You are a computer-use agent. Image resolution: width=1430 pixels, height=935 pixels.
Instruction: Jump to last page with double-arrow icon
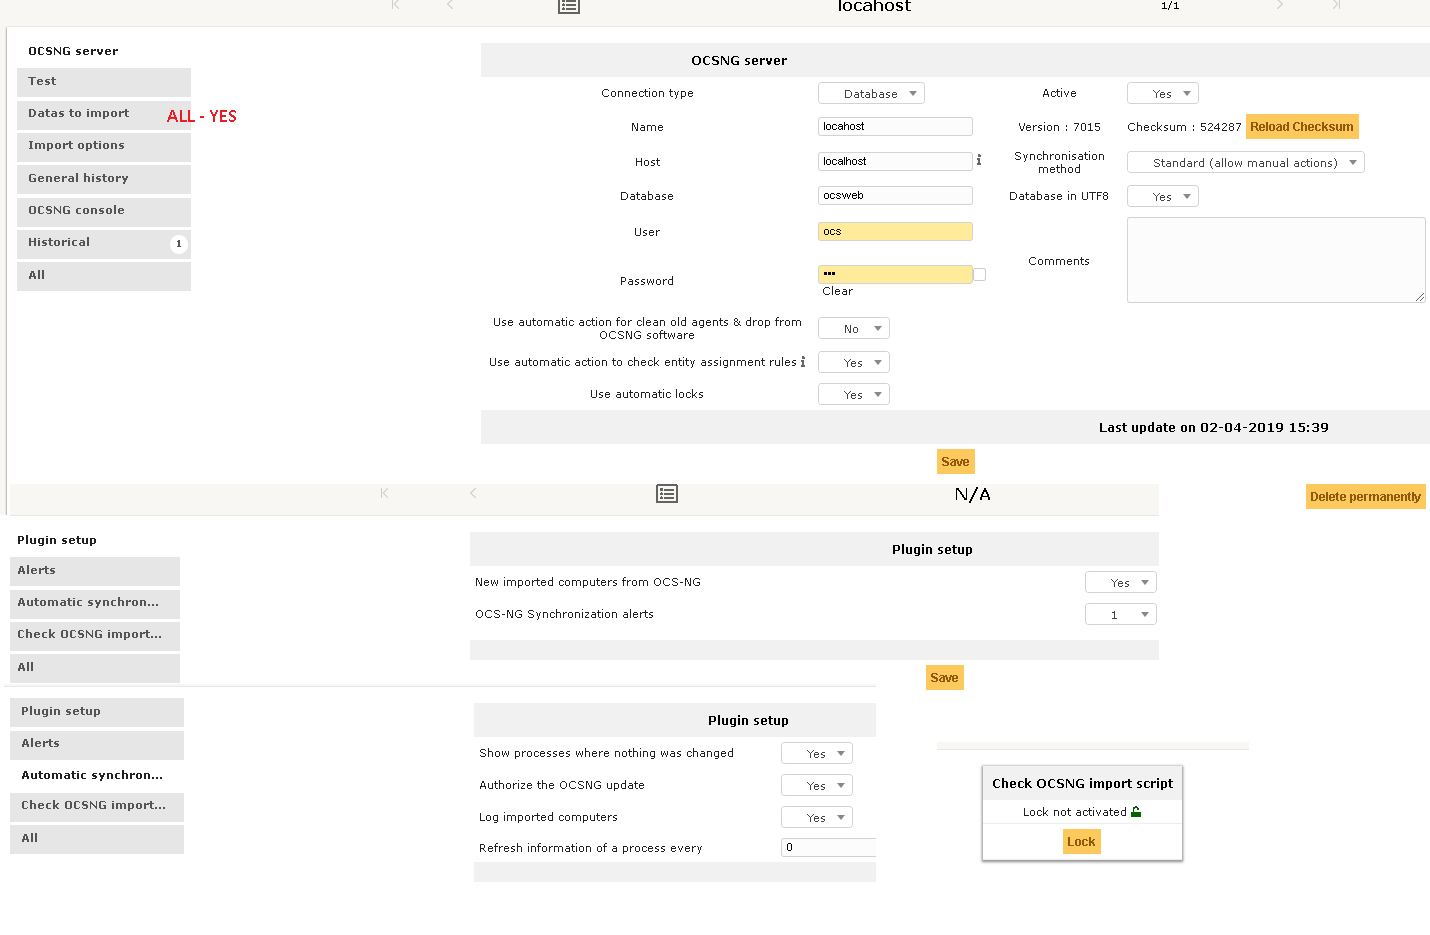(x=1337, y=7)
